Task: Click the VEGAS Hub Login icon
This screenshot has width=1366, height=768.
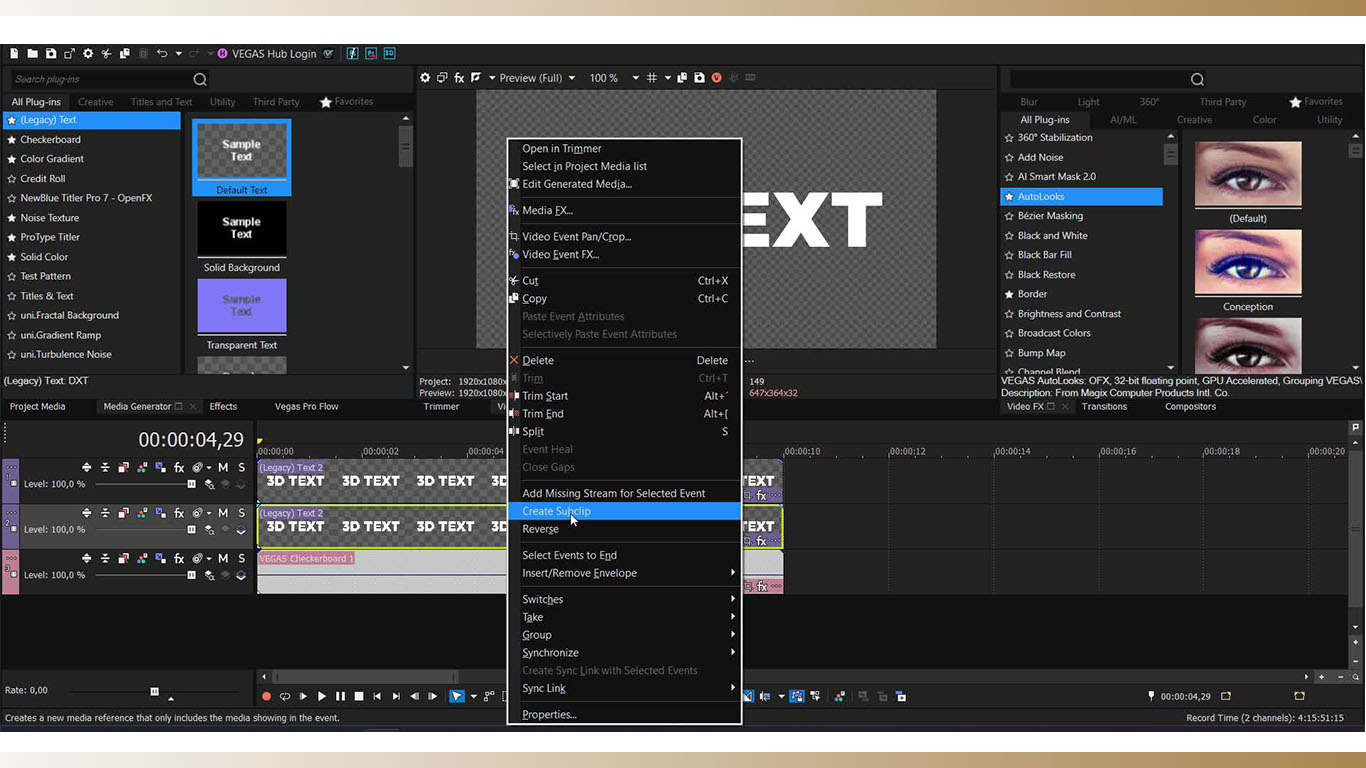Action: pyautogui.click(x=221, y=54)
